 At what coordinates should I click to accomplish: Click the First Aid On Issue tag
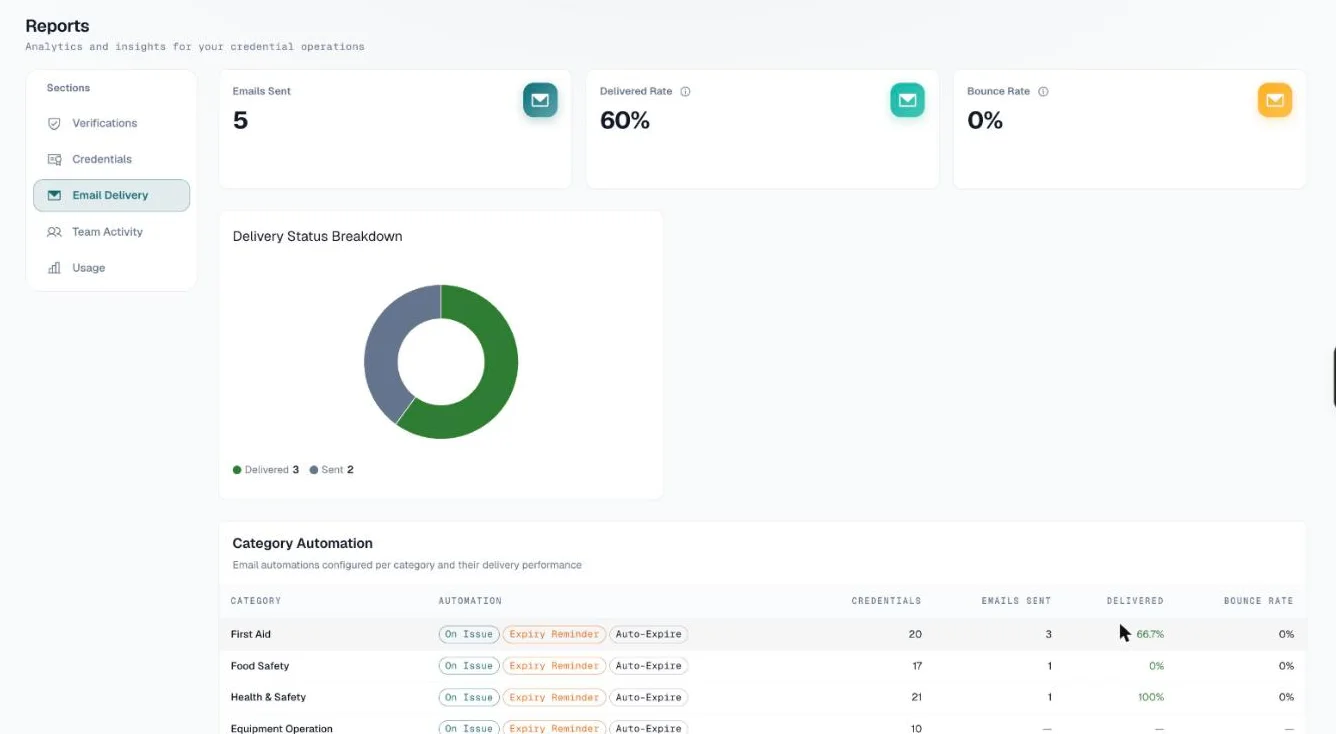point(469,634)
